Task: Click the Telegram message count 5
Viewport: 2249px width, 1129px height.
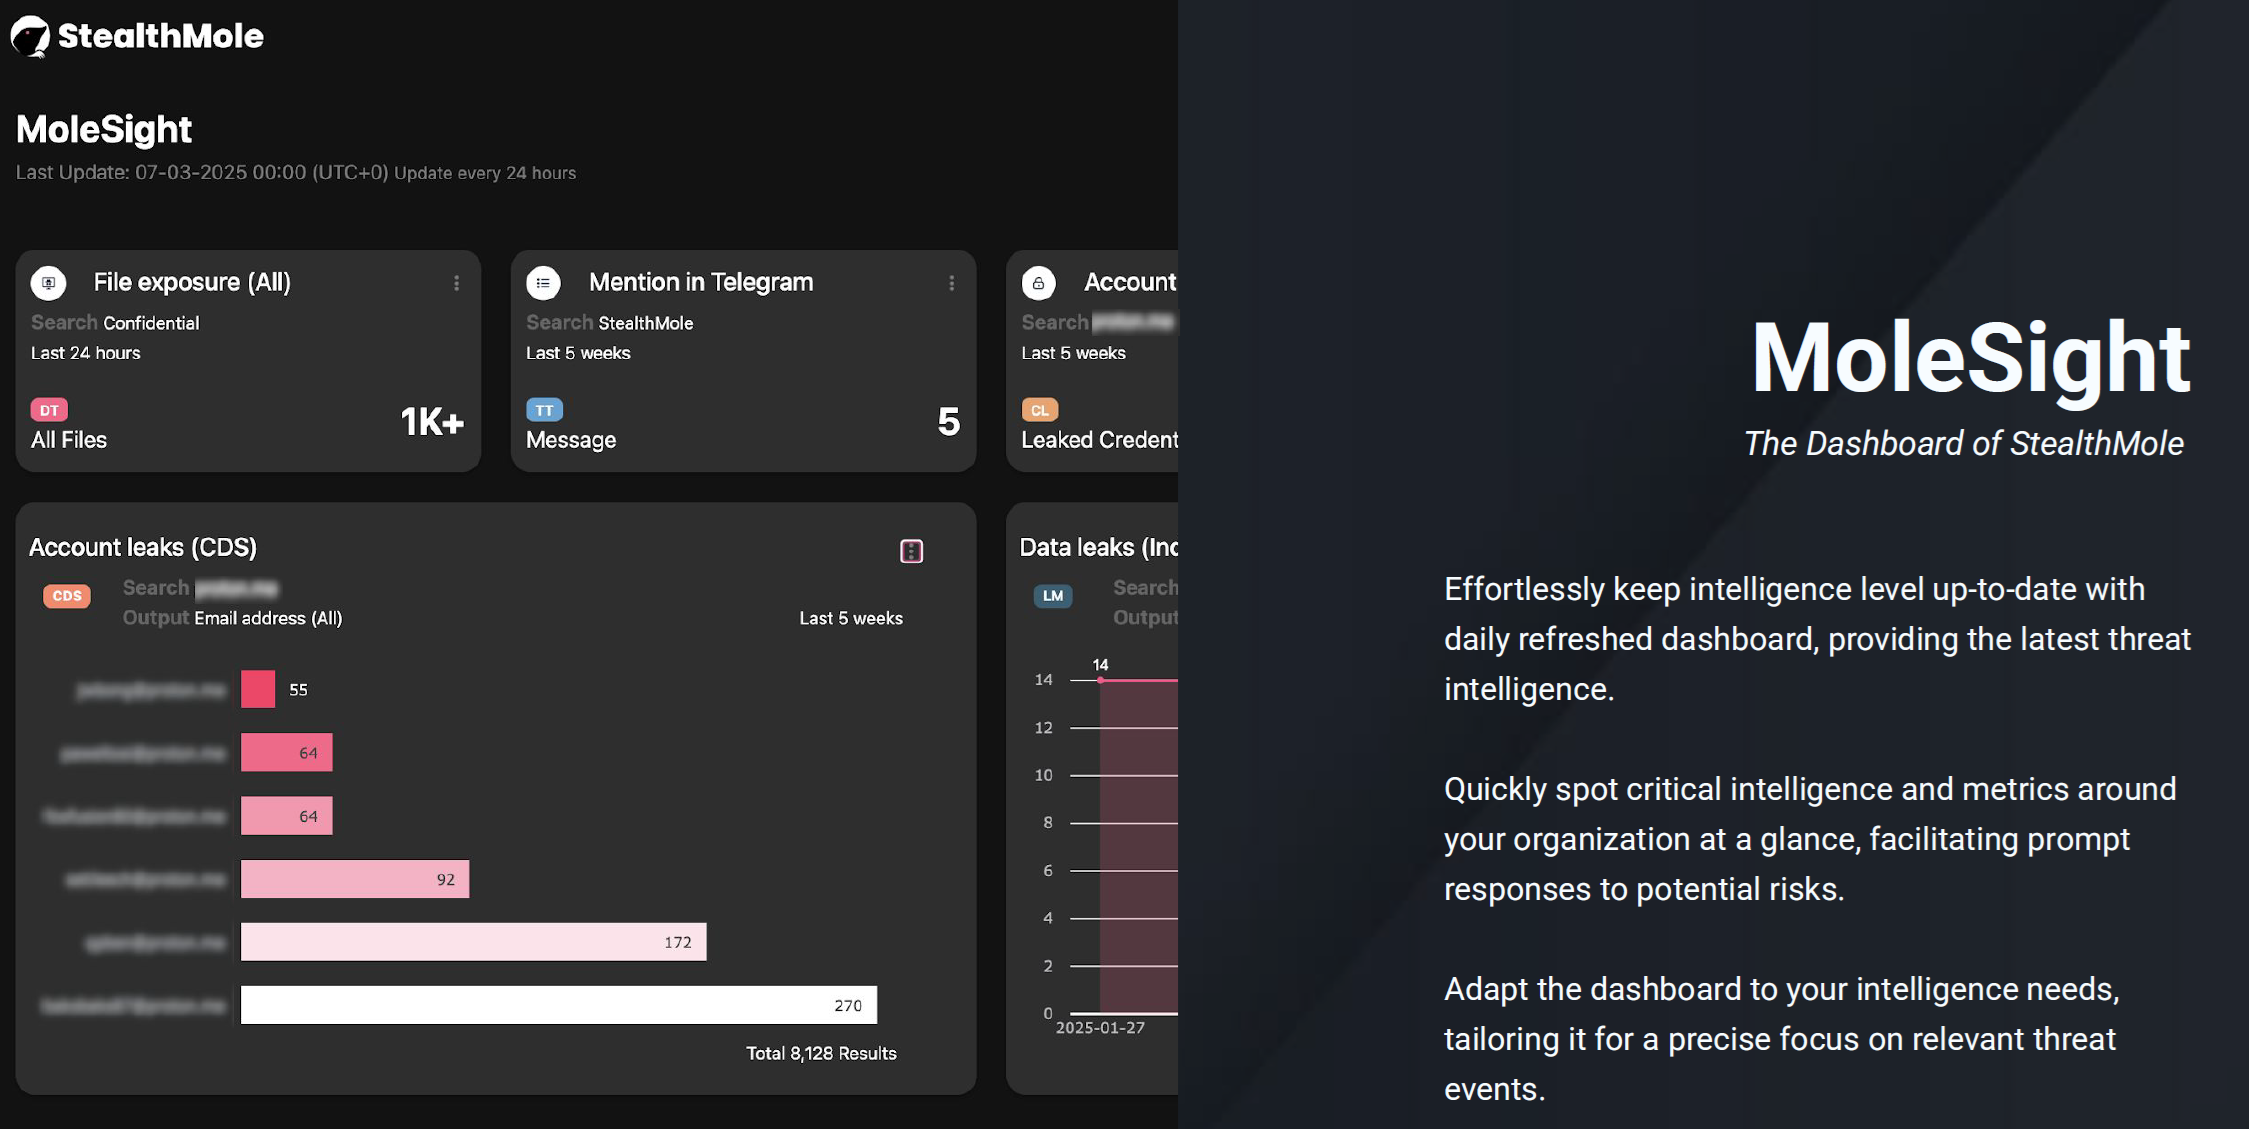Action: click(949, 422)
